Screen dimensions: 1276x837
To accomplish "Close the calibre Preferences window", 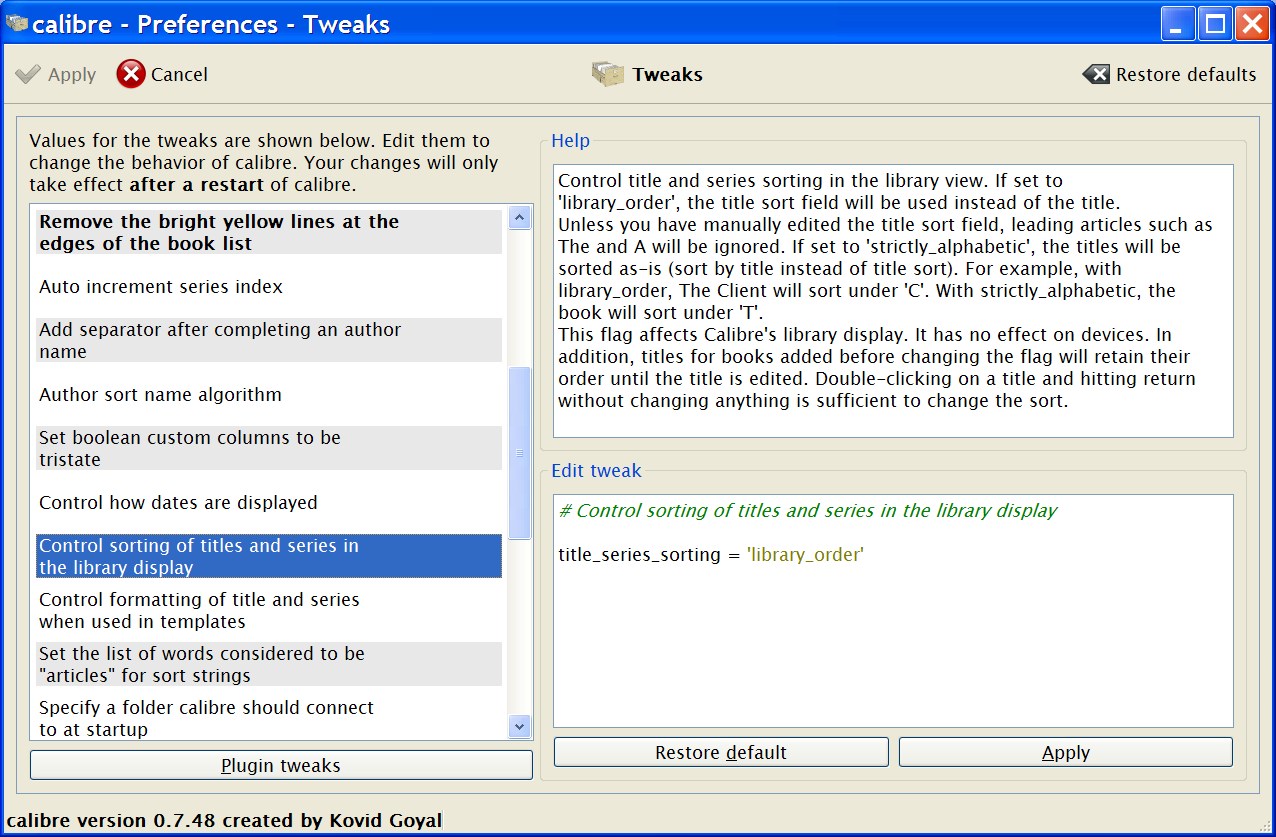I will 1251,24.
